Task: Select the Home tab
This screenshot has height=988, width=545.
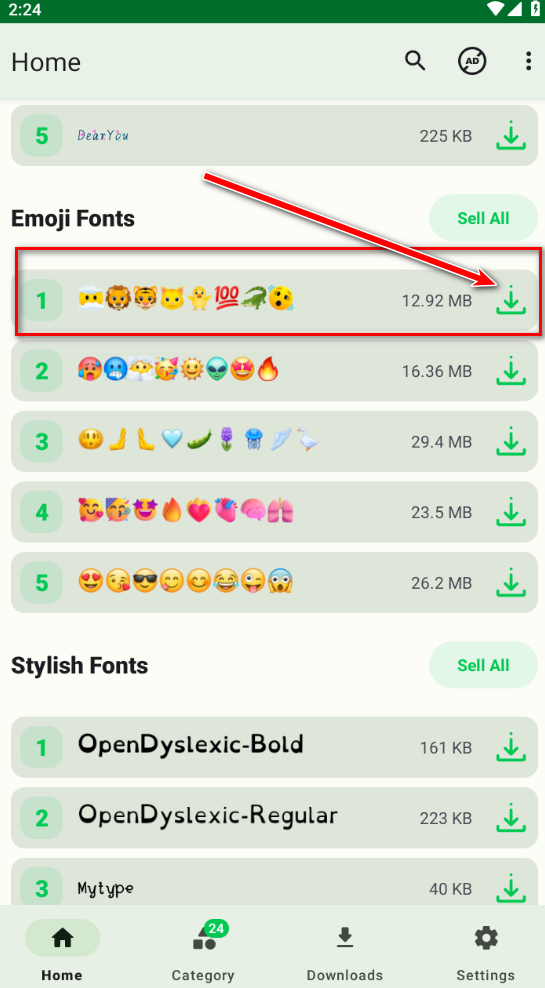Action: [x=62, y=950]
